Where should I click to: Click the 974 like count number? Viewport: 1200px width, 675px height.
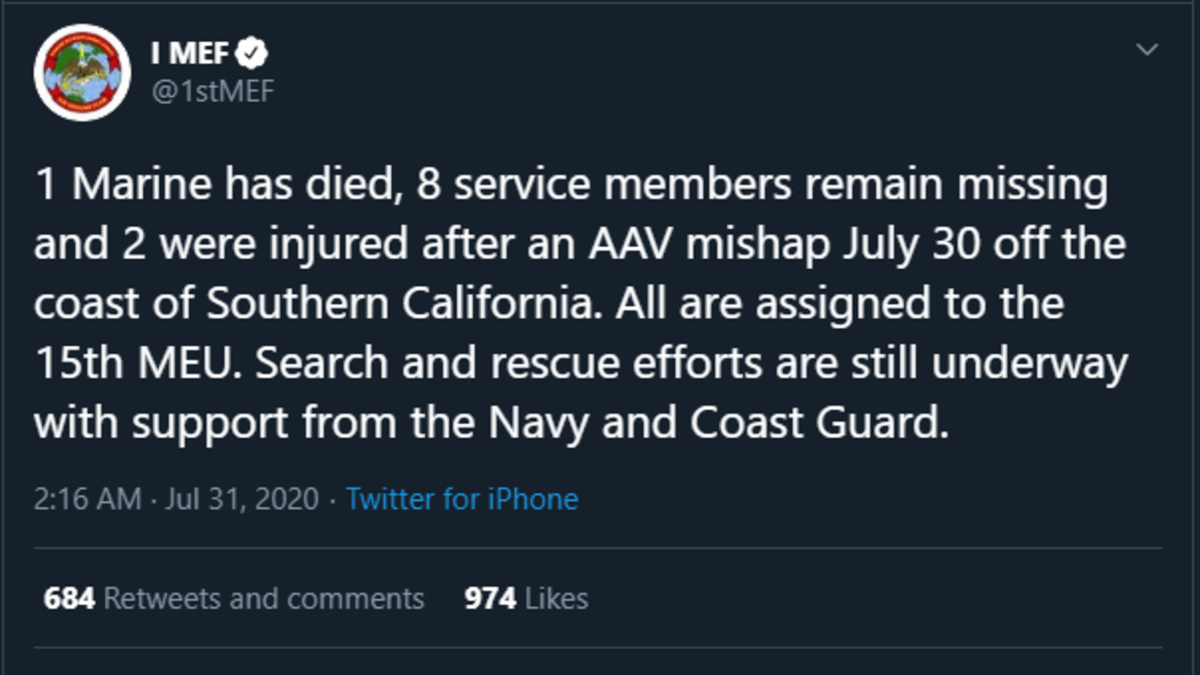[x=490, y=599]
